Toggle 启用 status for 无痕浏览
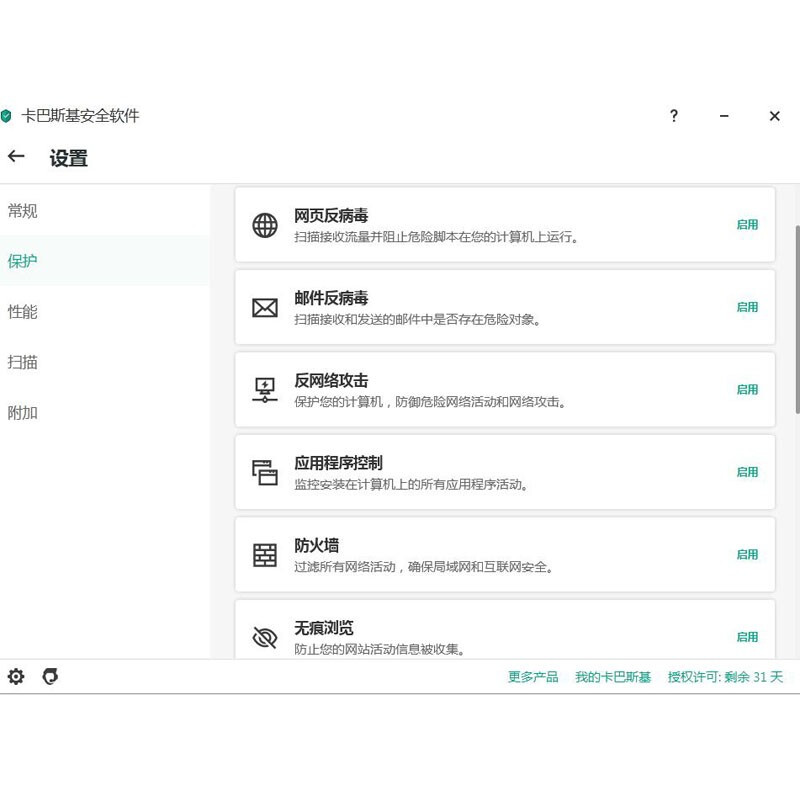The image size is (800, 800). click(x=747, y=637)
